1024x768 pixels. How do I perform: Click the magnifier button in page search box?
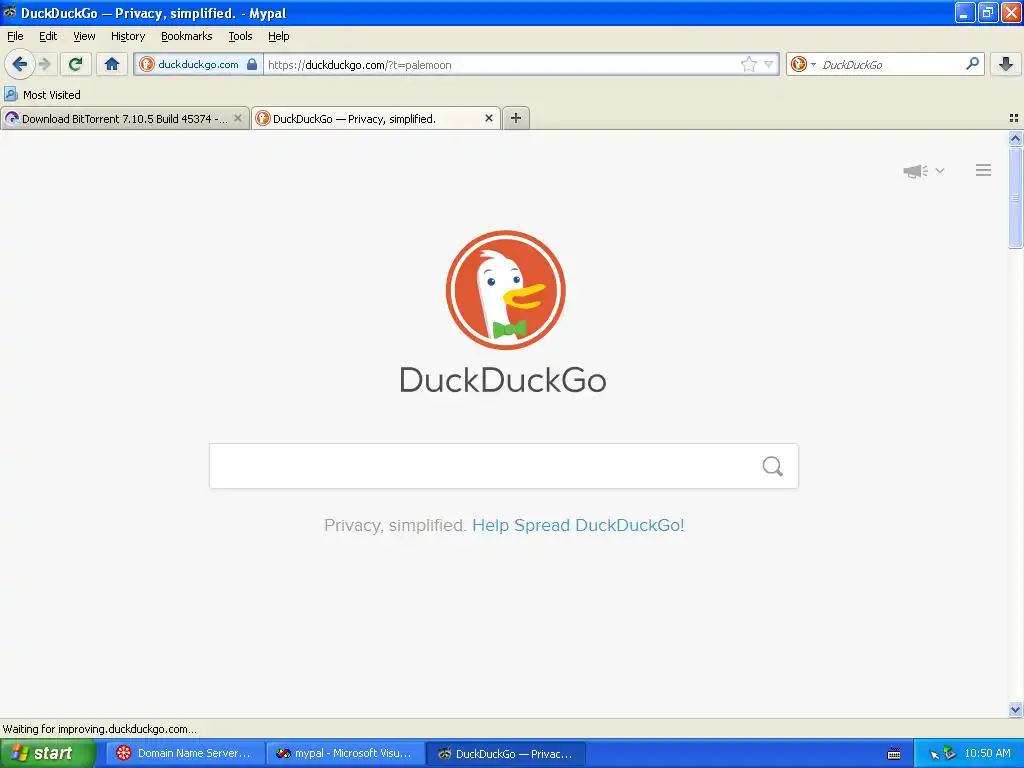coord(773,466)
